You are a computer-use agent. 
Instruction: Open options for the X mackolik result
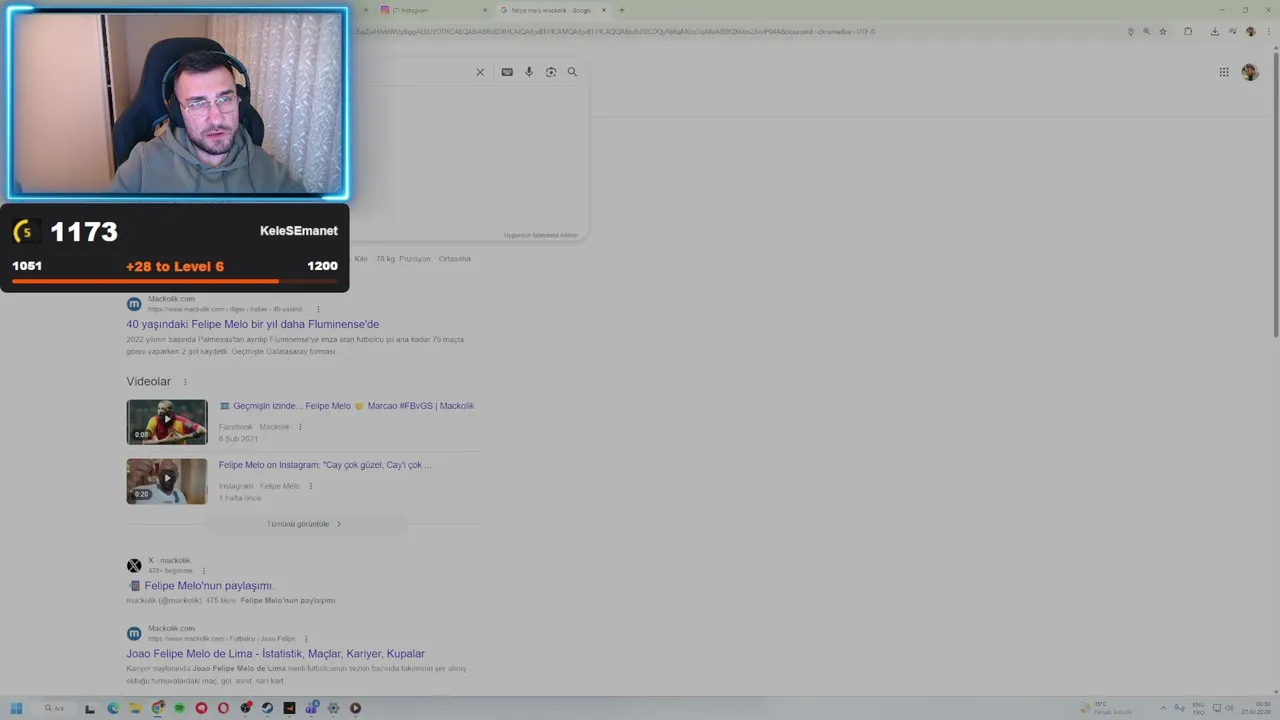tap(204, 571)
